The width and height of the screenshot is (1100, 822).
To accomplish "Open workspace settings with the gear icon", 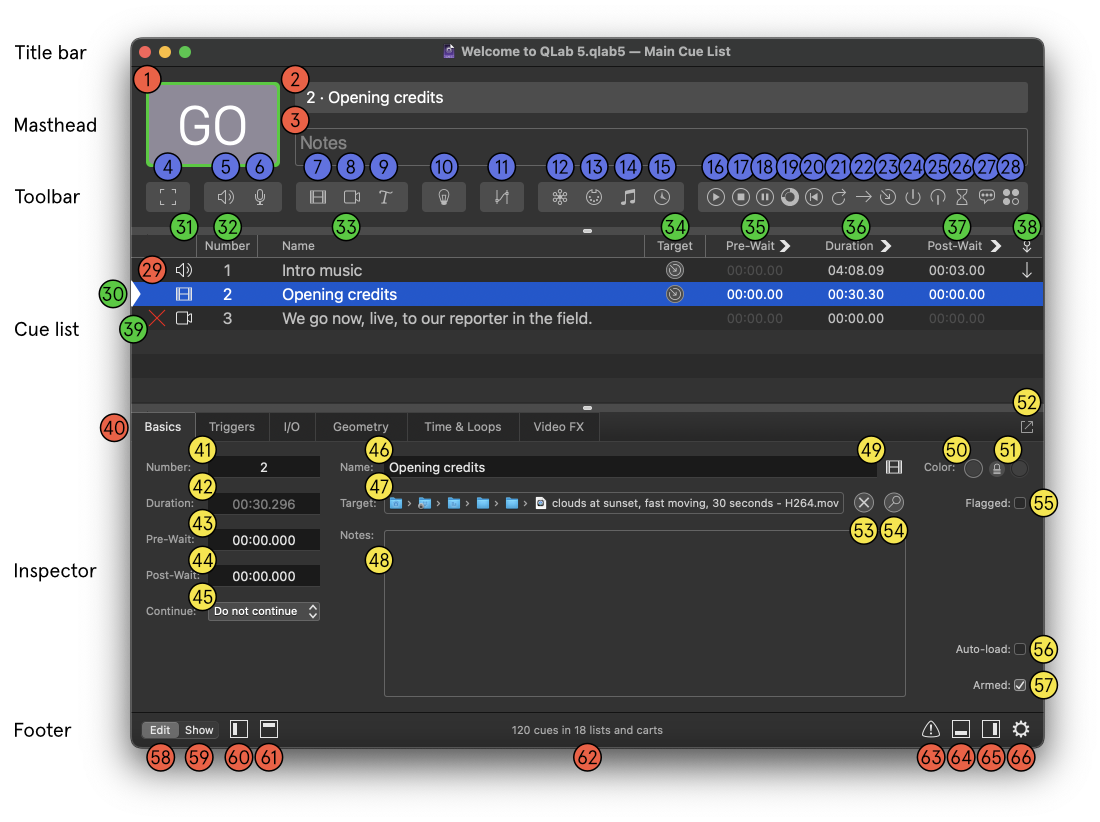I will point(1021,729).
